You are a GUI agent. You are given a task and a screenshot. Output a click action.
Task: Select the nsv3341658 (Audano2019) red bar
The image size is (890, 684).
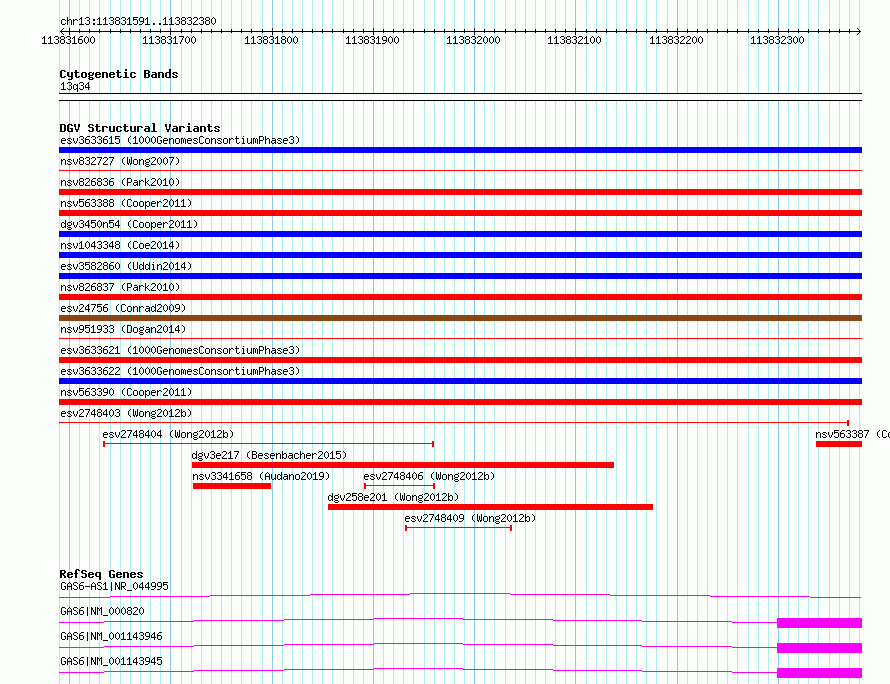[x=232, y=486]
